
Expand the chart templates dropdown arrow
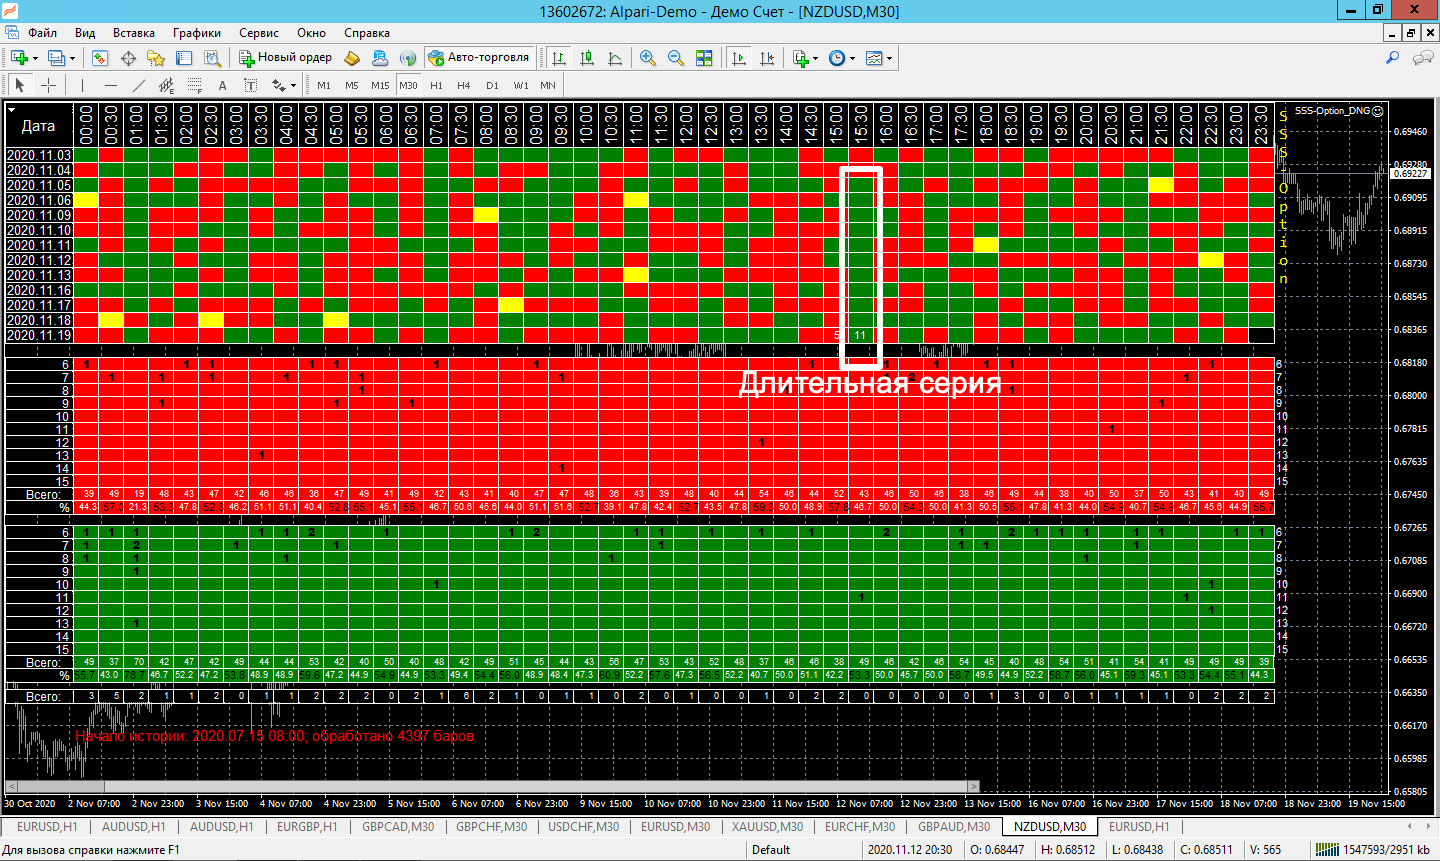pyautogui.click(x=889, y=58)
